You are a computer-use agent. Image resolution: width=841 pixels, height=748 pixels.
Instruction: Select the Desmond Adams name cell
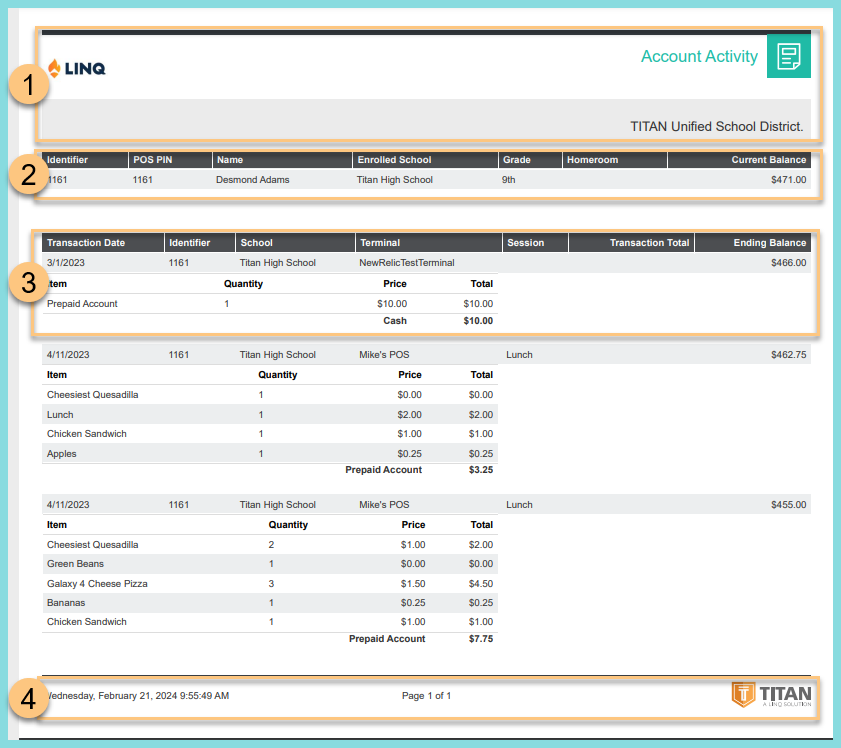[252, 180]
